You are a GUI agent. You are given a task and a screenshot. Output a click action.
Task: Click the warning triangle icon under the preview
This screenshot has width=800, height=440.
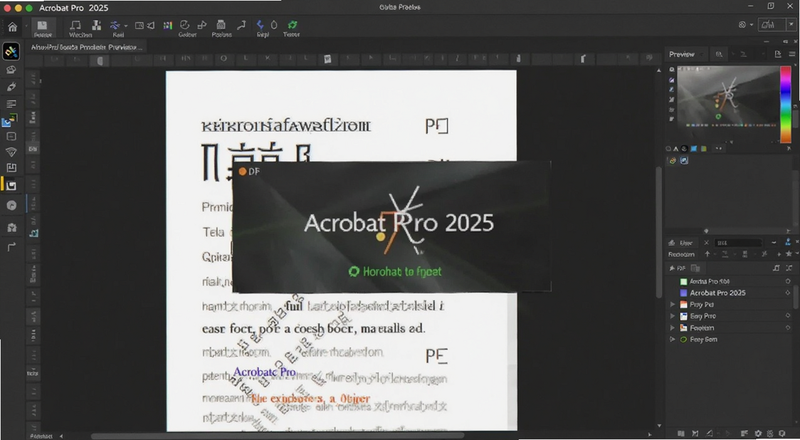(676, 149)
